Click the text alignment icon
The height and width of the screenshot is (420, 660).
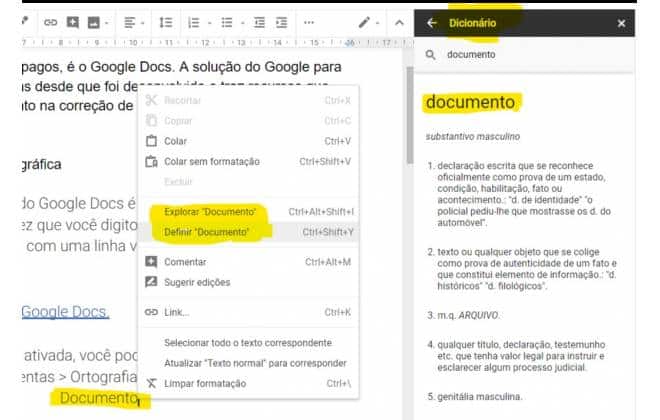[x=130, y=23]
